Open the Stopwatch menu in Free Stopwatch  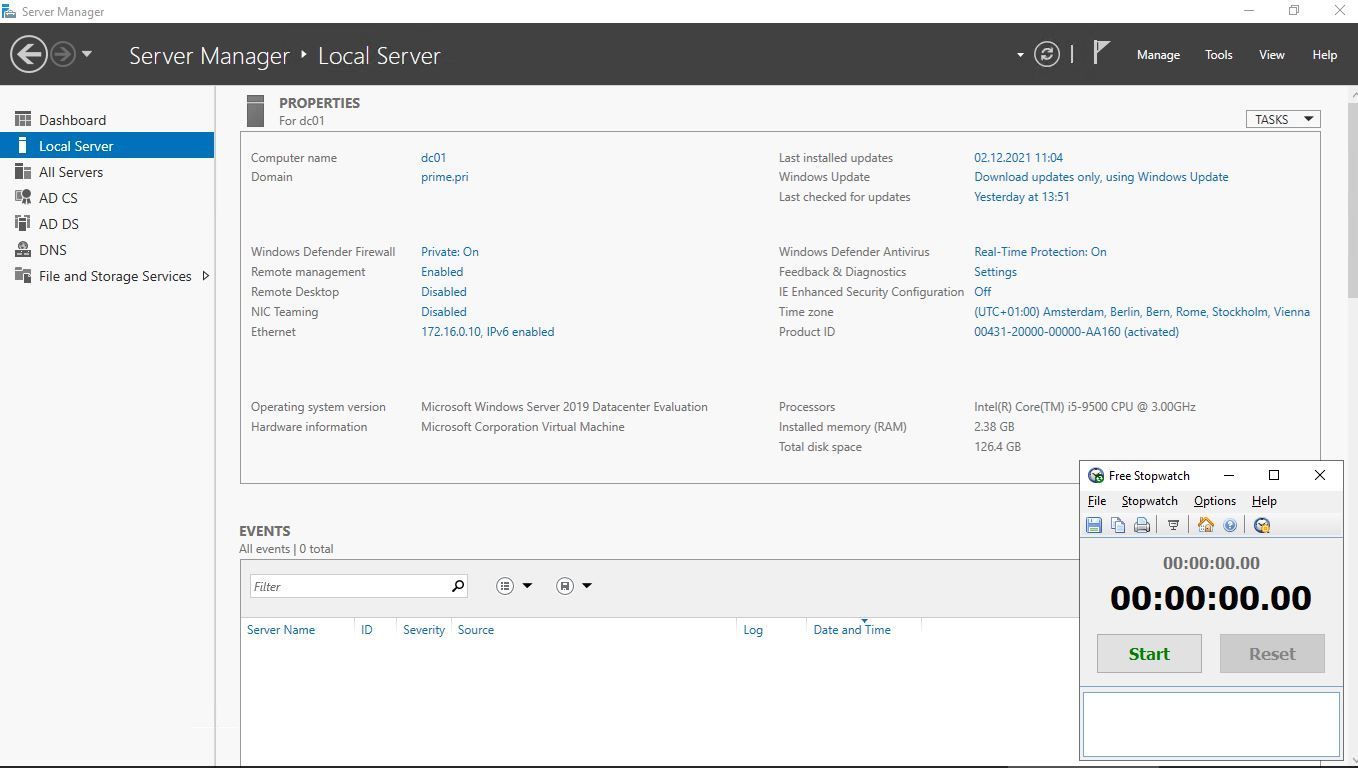click(x=1149, y=501)
